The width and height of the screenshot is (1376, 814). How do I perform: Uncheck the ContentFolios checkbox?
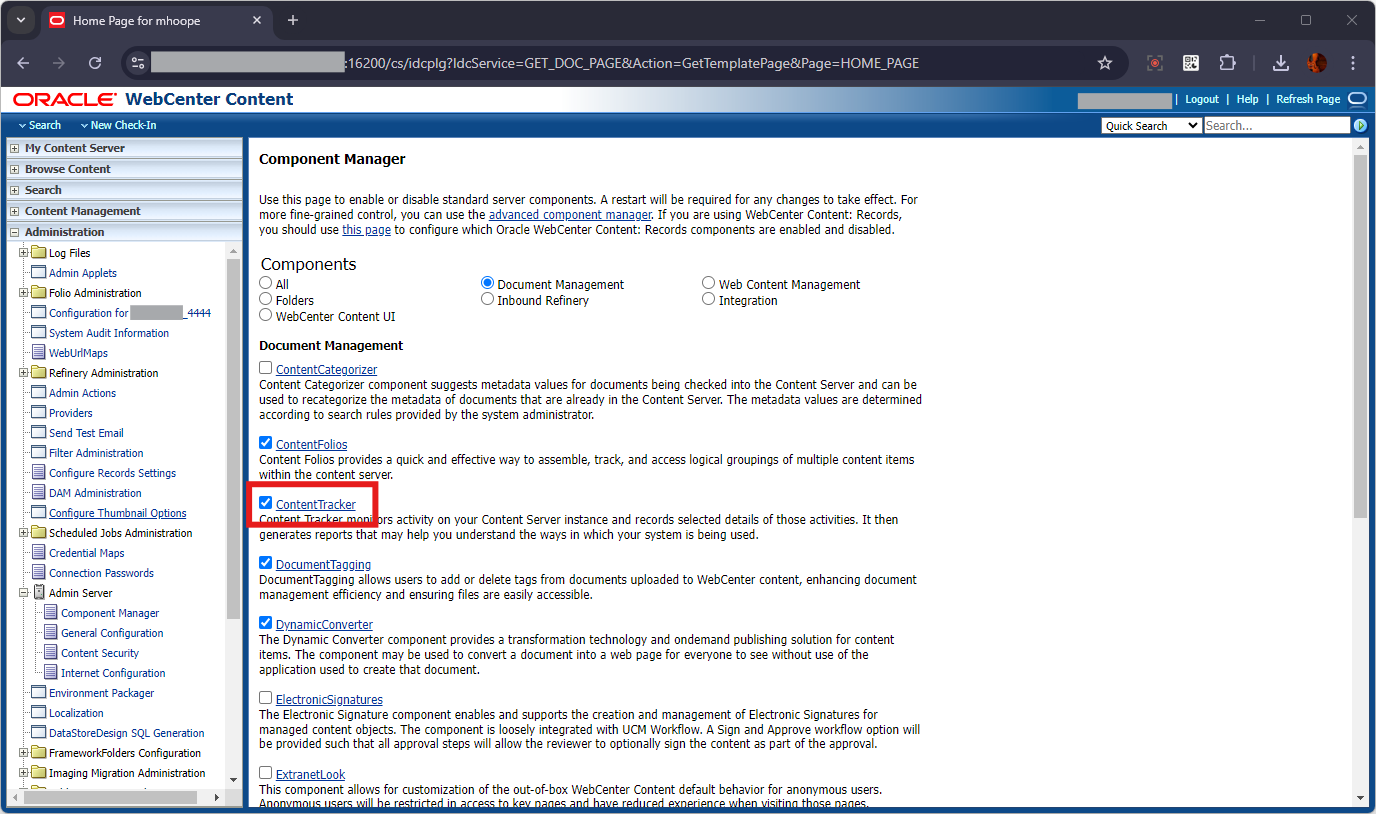pyautogui.click(x=266, y=443)
